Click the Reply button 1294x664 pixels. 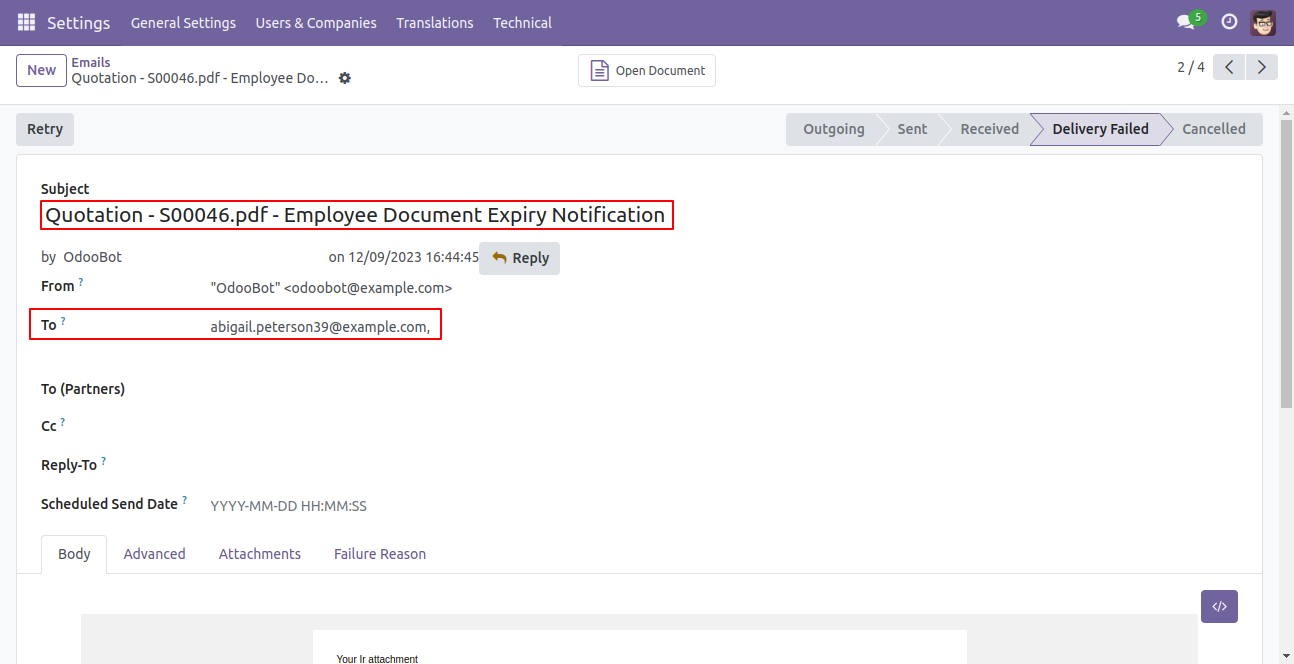coord(520,258)
